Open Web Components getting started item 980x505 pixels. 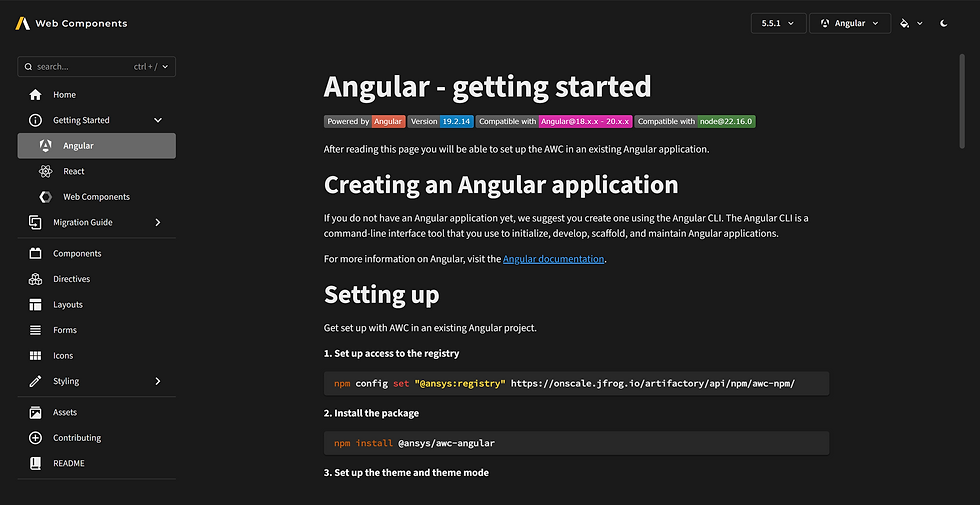coord(96,197)
